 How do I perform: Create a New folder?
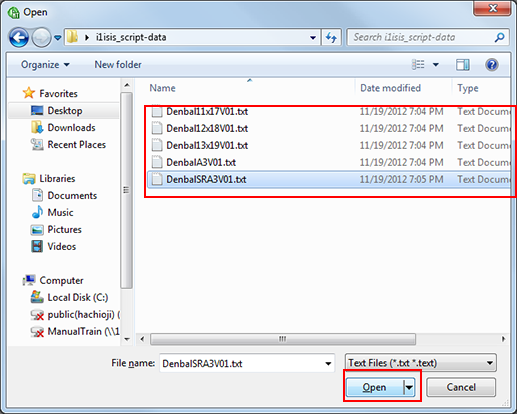pyautogui.click(x=118, y=65)
